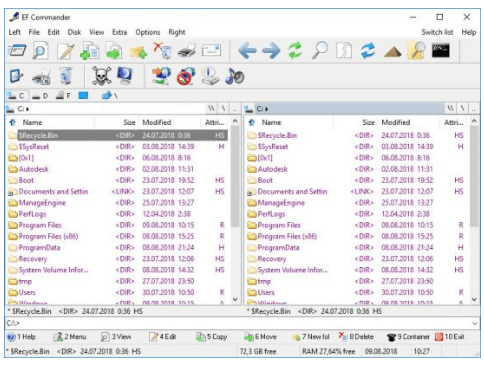Screen dimensions: 484x366
Task: Open the black command prompt icon
Action: [x=441, y=51]
